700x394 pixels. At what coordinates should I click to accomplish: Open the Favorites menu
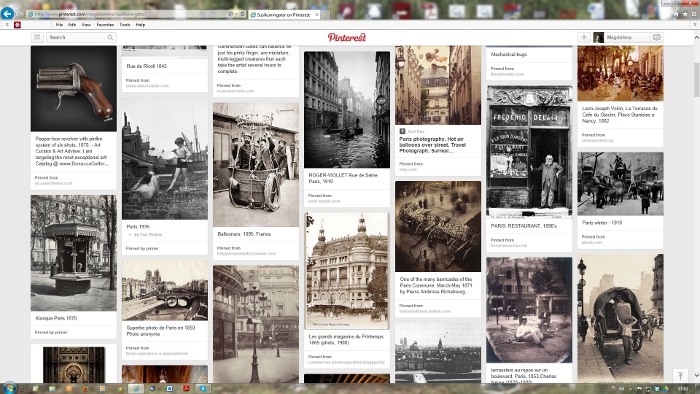[105, 25]
